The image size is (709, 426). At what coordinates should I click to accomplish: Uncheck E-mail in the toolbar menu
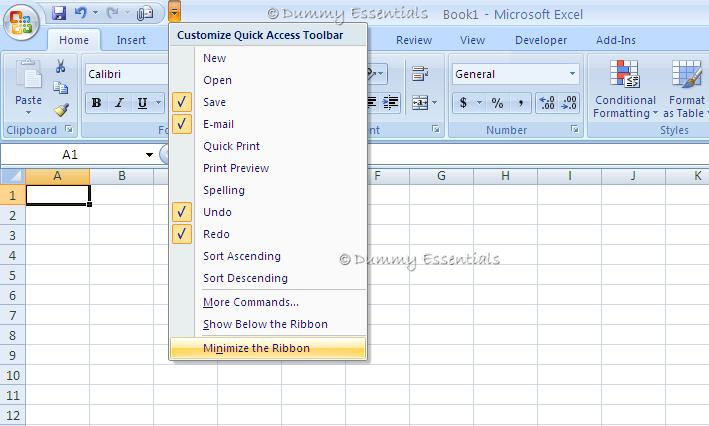coord(268,124)
